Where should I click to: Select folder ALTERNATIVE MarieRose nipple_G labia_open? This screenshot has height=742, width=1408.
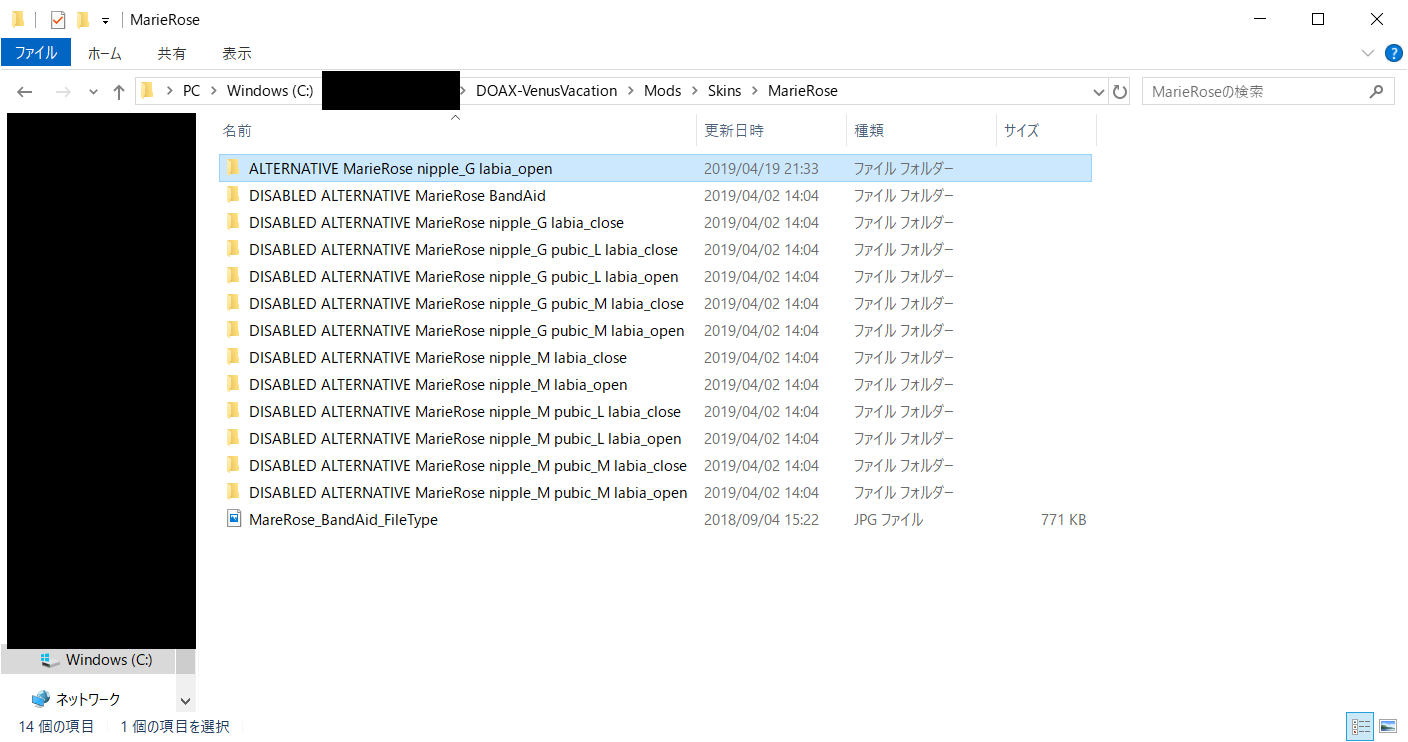point(655,168)
